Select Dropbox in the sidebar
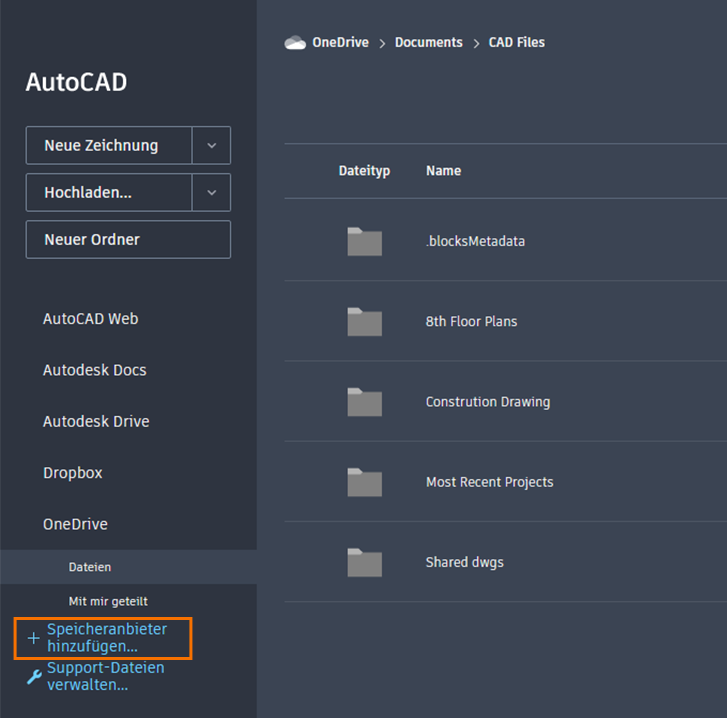This screenshot has height=718, width=727. [73, 473]
